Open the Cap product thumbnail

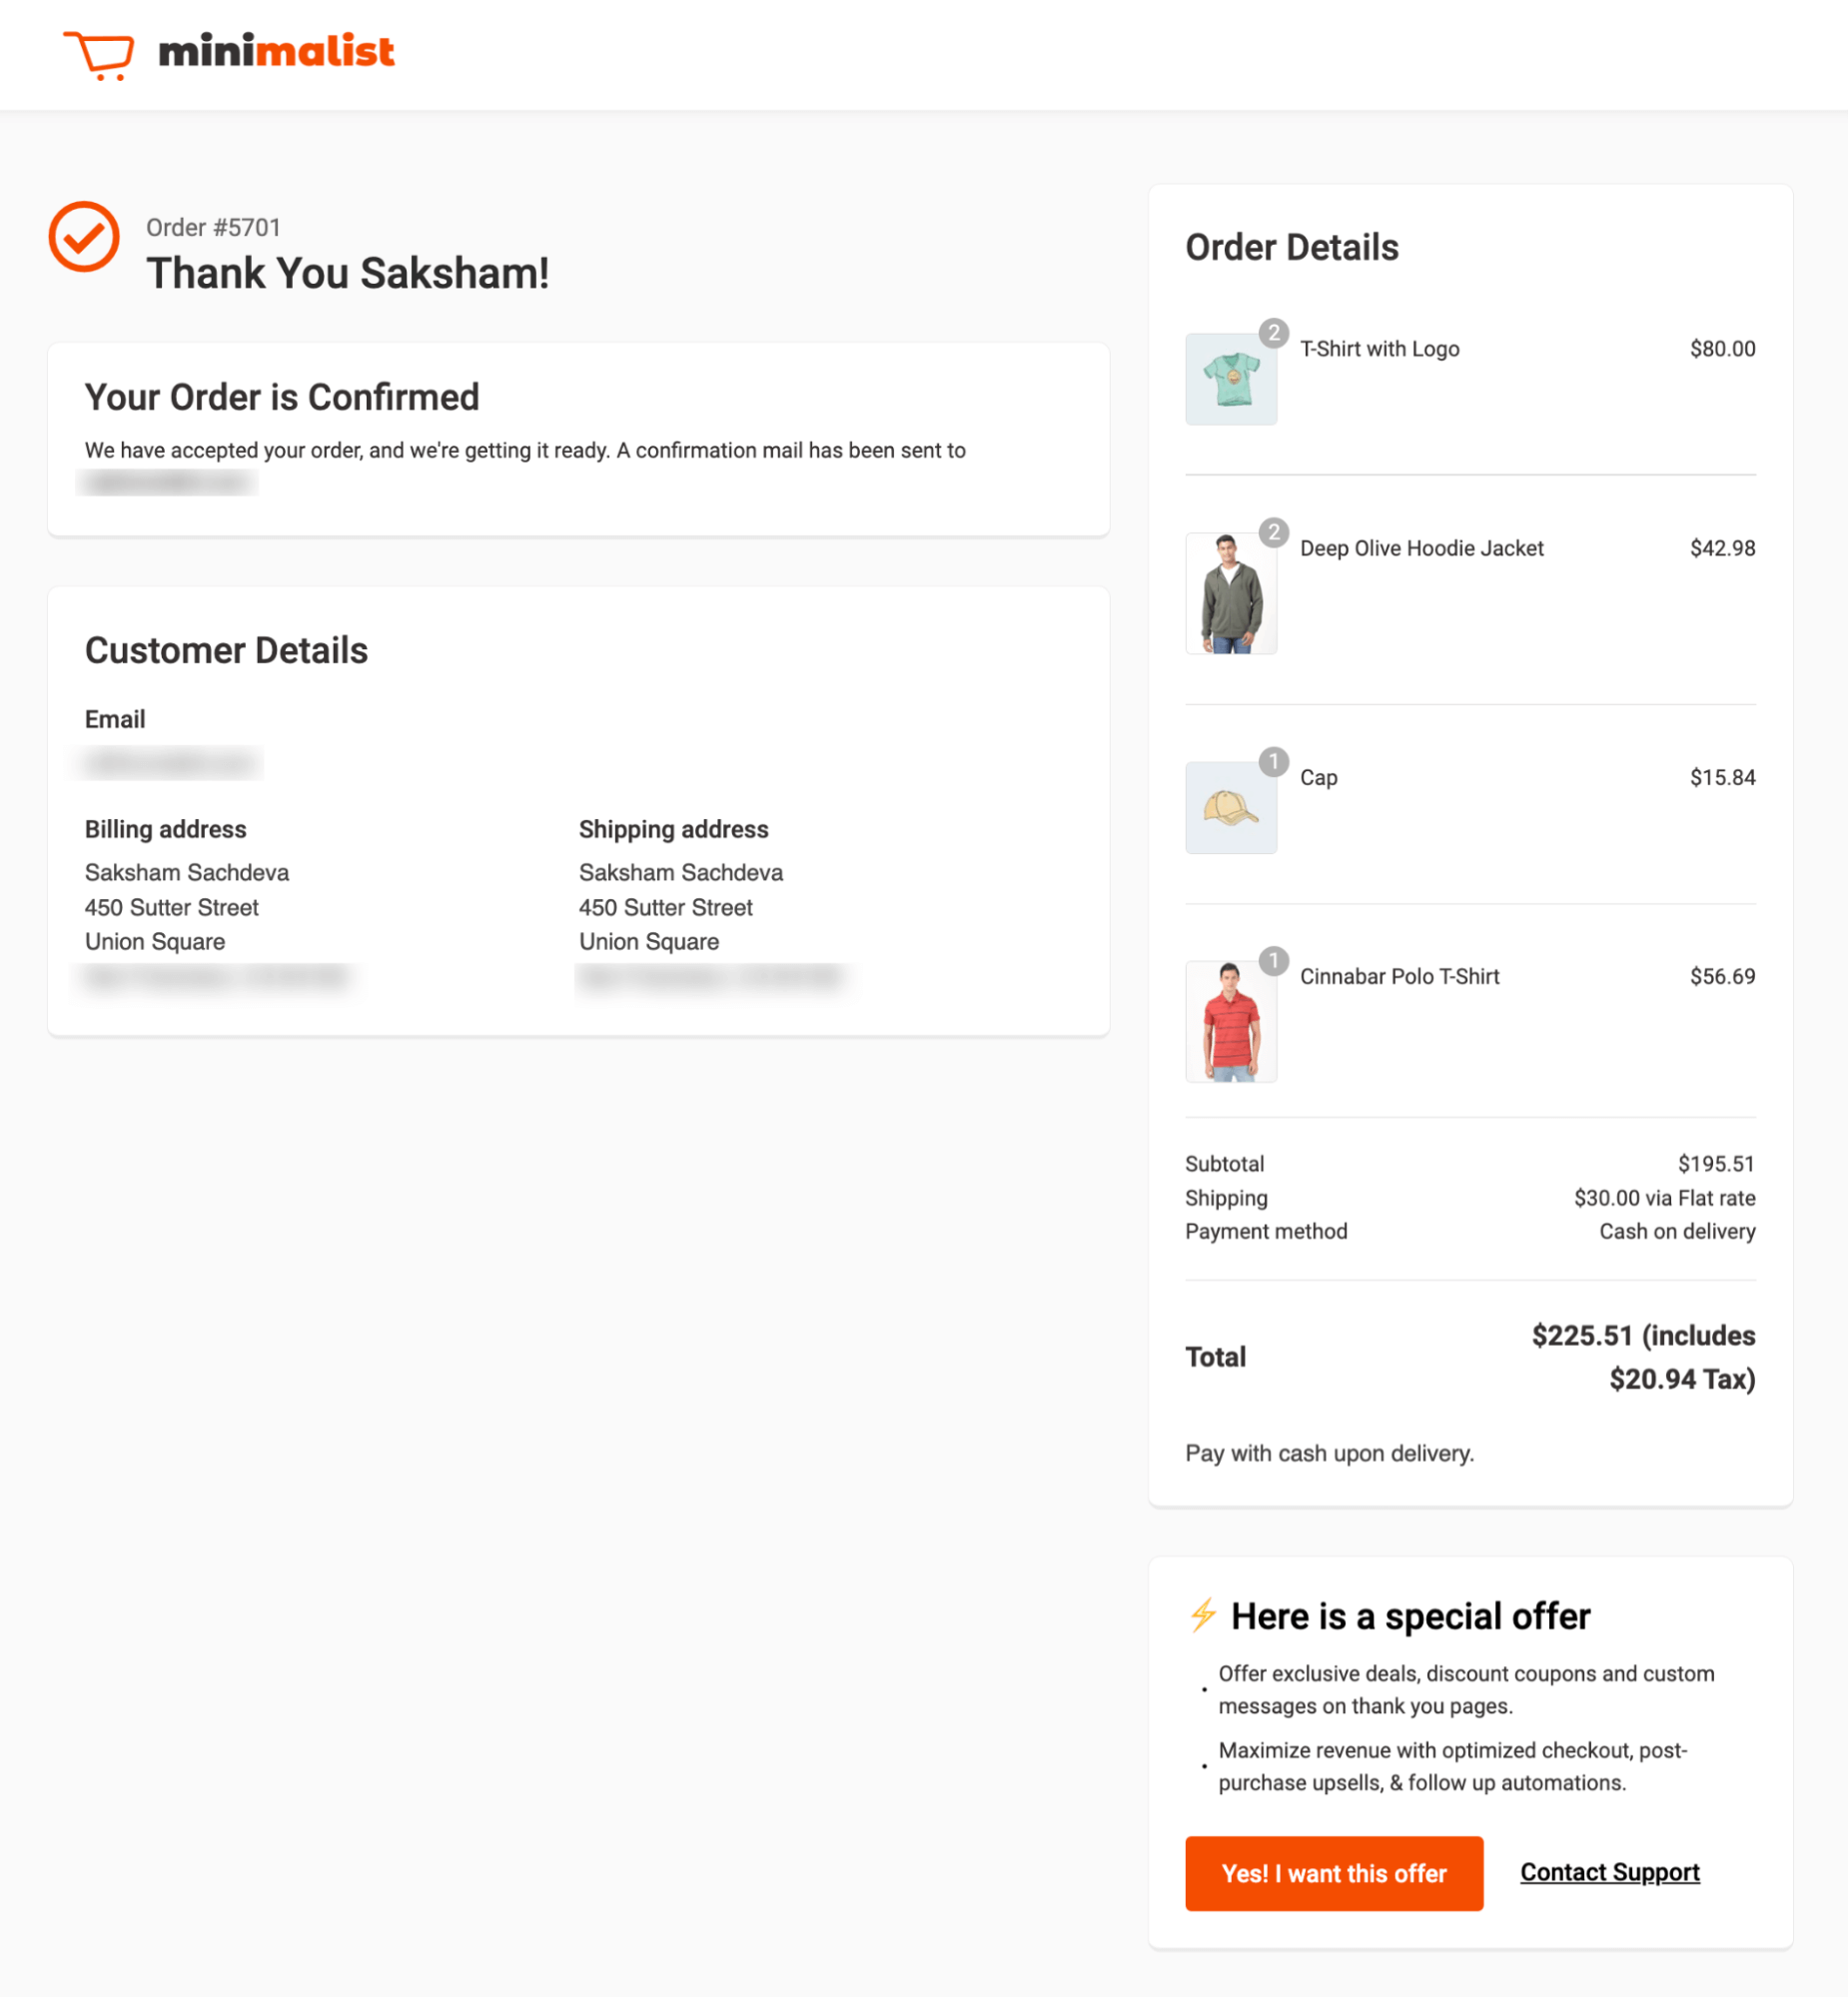pos(1231,808)
